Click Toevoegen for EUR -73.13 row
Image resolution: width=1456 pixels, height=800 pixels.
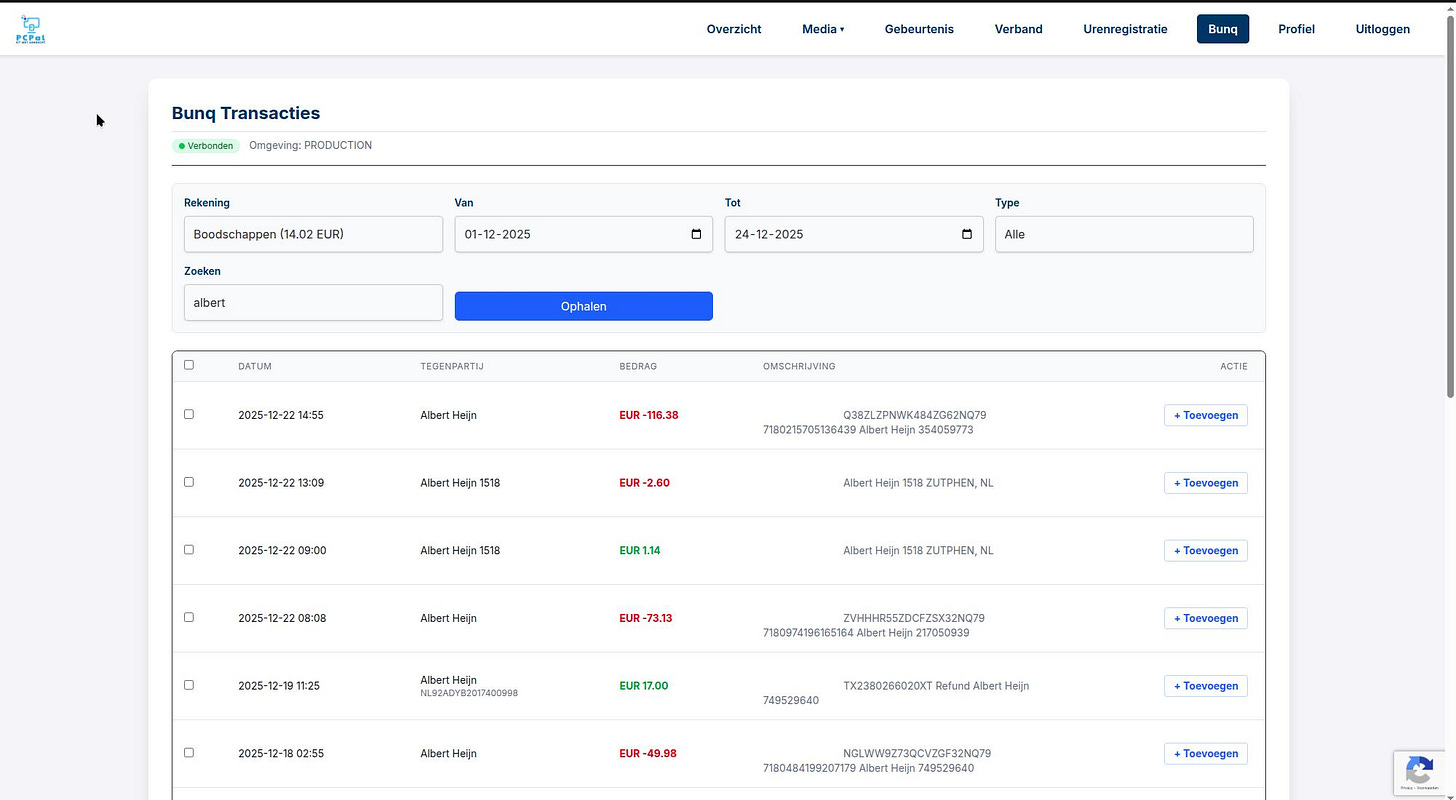(x=1206, y=618)
